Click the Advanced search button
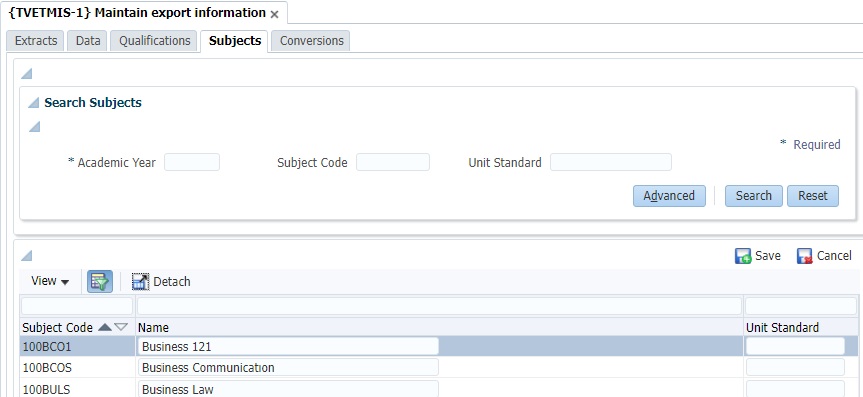863x397 pixels. [669, 196]
